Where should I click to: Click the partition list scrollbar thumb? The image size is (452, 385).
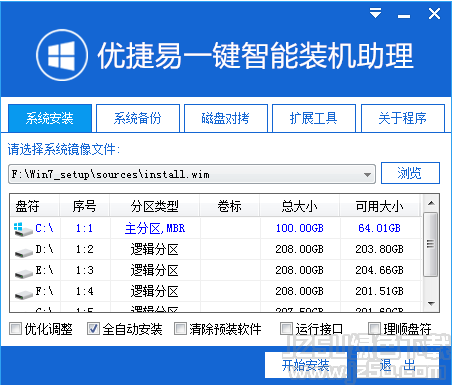[430, 244]
